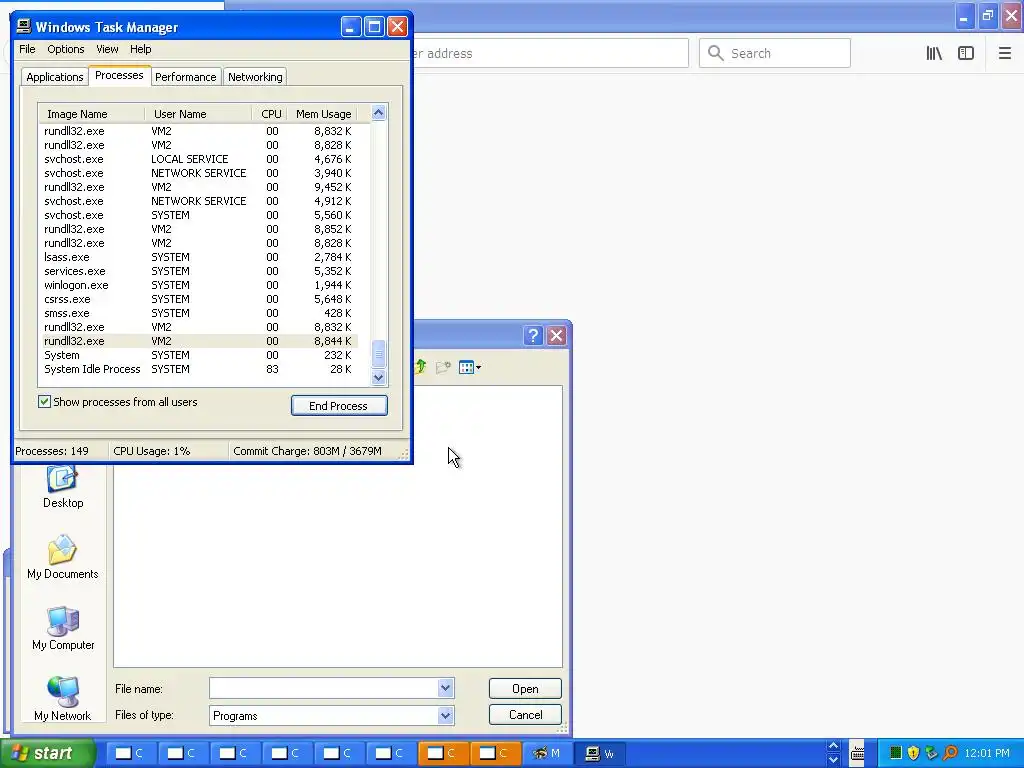Toggle the Firefox sidebars icon
The width and height of the screenshot is (1024, 768).
pyautogui.click(x=966, y=54)
